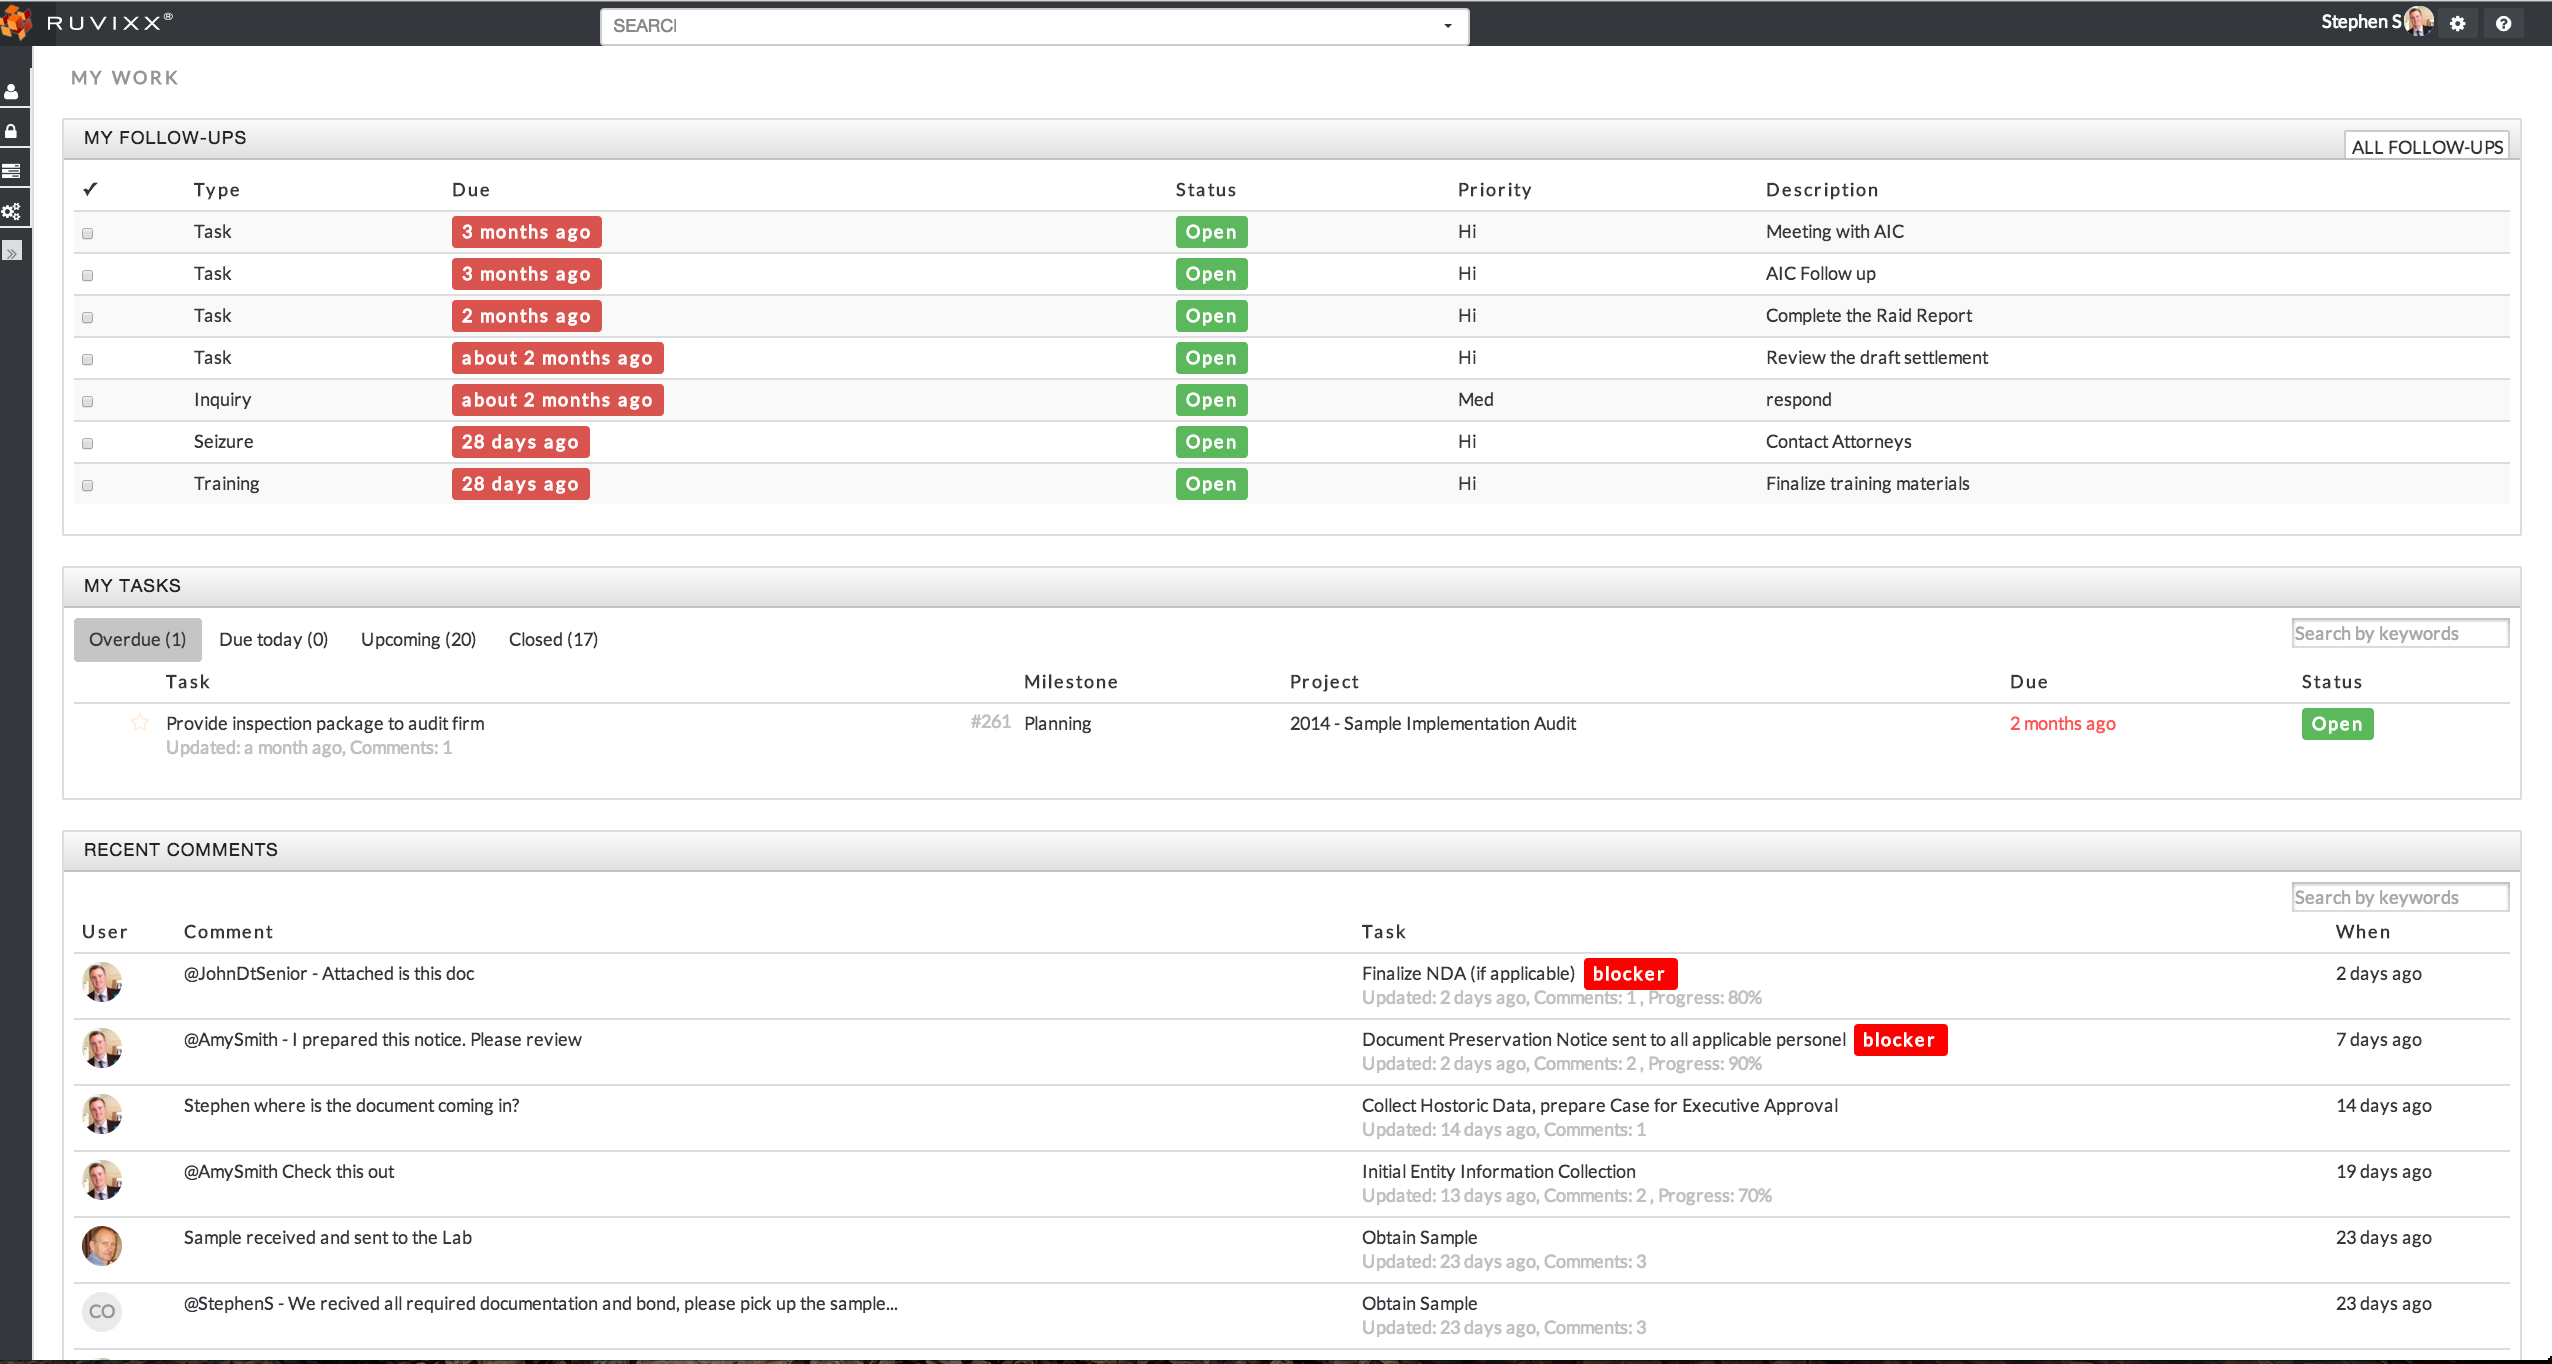Tick the Contact Attorneys seizure checkbox
Image resolution: width=2552 pixels, height=1364 pixels.
click(x=88, y=443)
